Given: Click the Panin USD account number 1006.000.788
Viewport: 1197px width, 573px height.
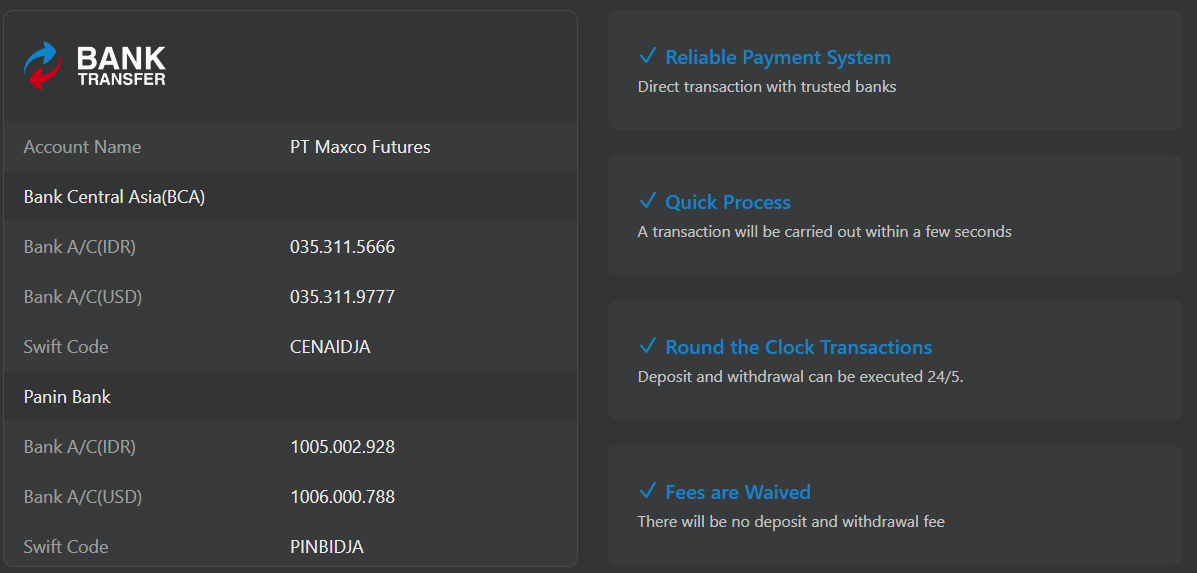Looking at the screenshot, I should coord(343,497).
